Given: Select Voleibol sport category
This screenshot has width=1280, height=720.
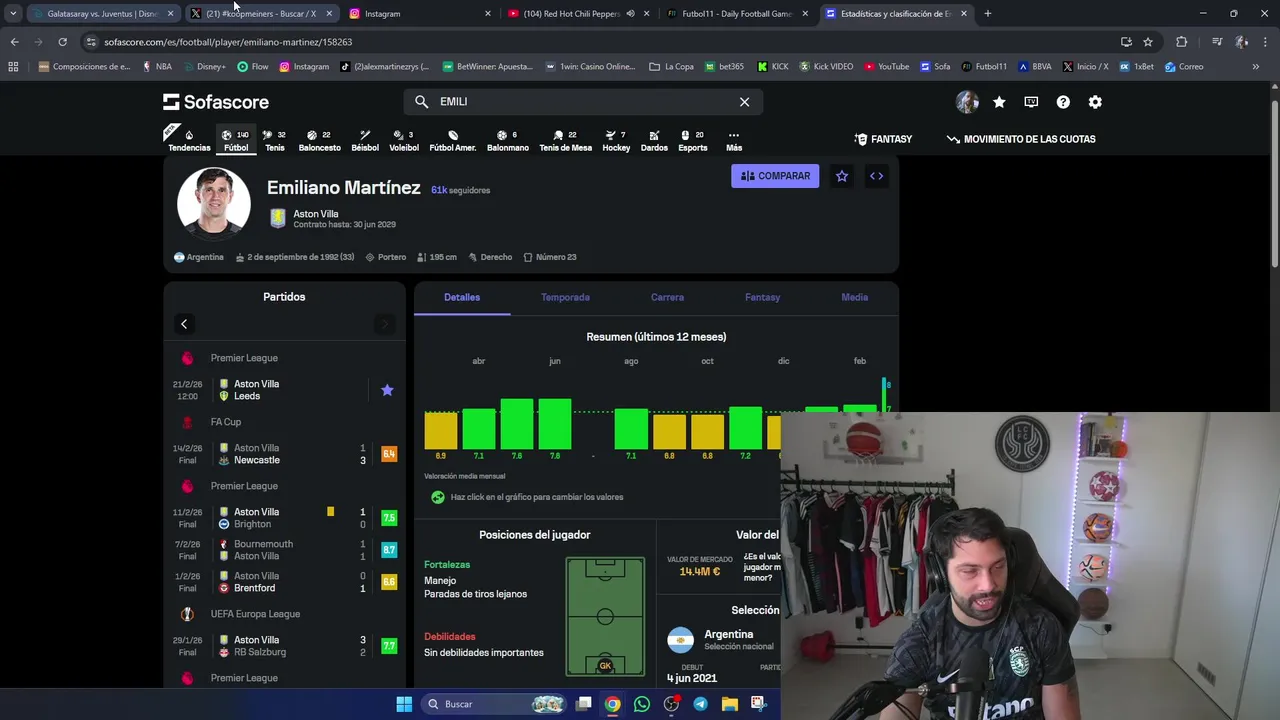Looking at the screenshot, I should [404, 140].
